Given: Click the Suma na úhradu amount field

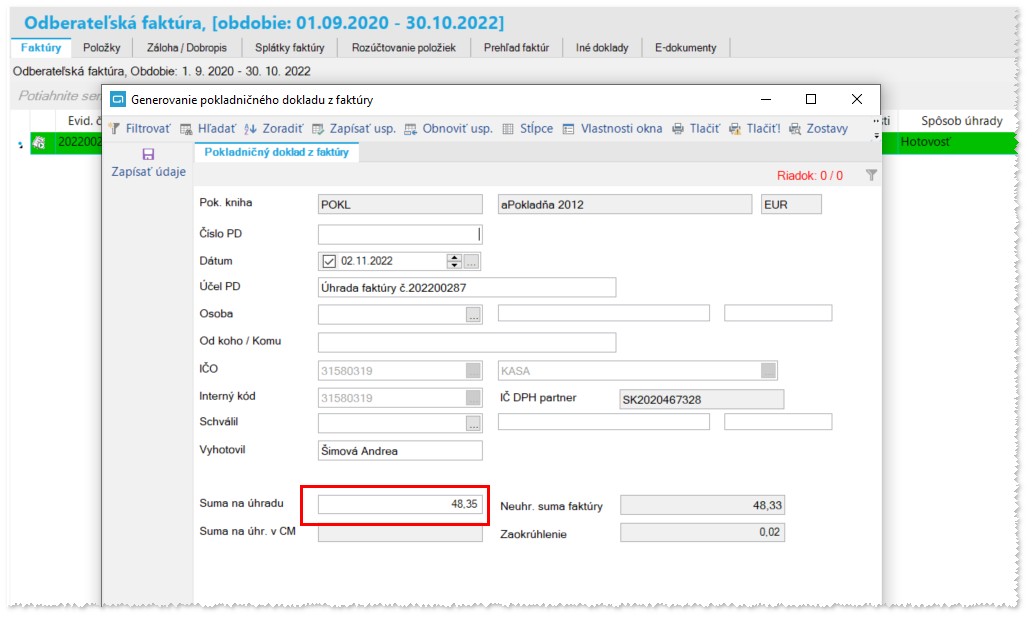Looking at the screenshot, I should [x=400, y=504].
